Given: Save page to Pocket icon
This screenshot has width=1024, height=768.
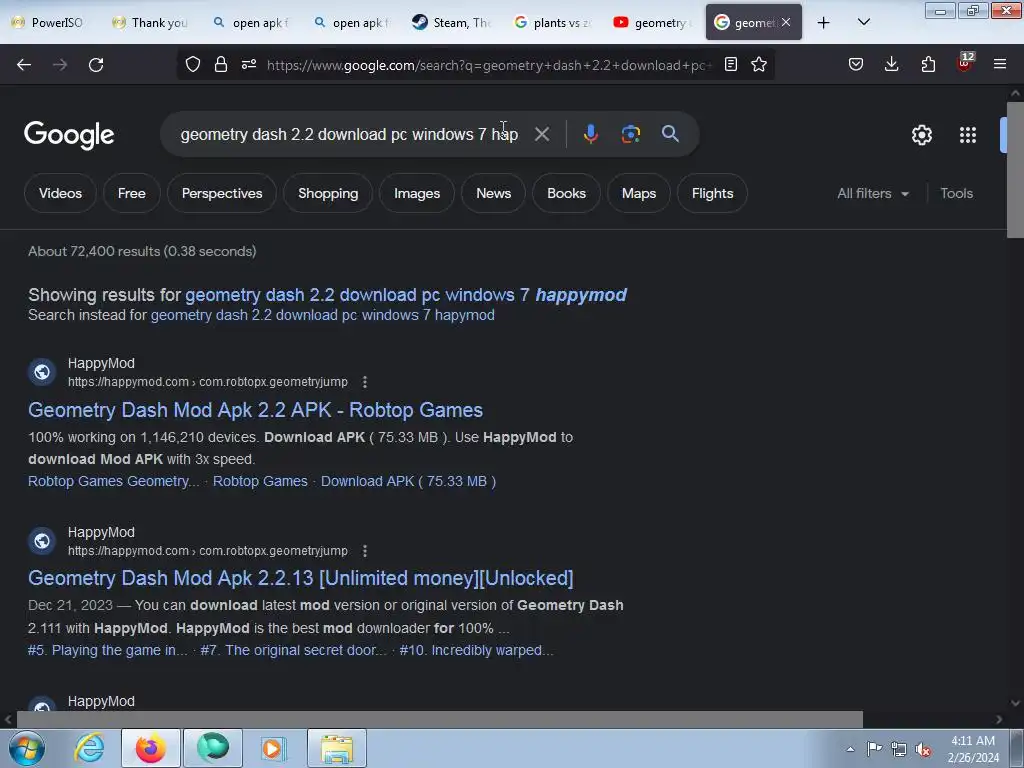Looking at the screenshot, I should pyautogui.click(x=856, y=64).
